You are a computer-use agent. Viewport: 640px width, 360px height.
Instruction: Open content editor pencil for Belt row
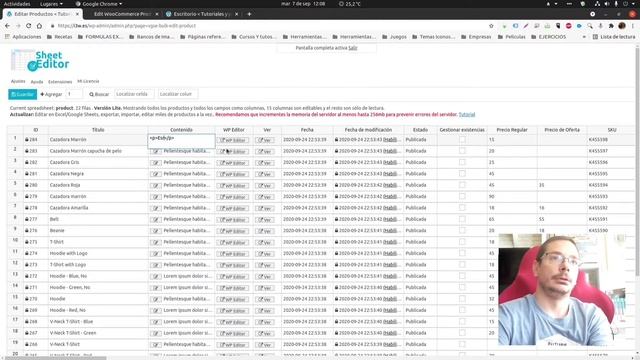(156, 220)
